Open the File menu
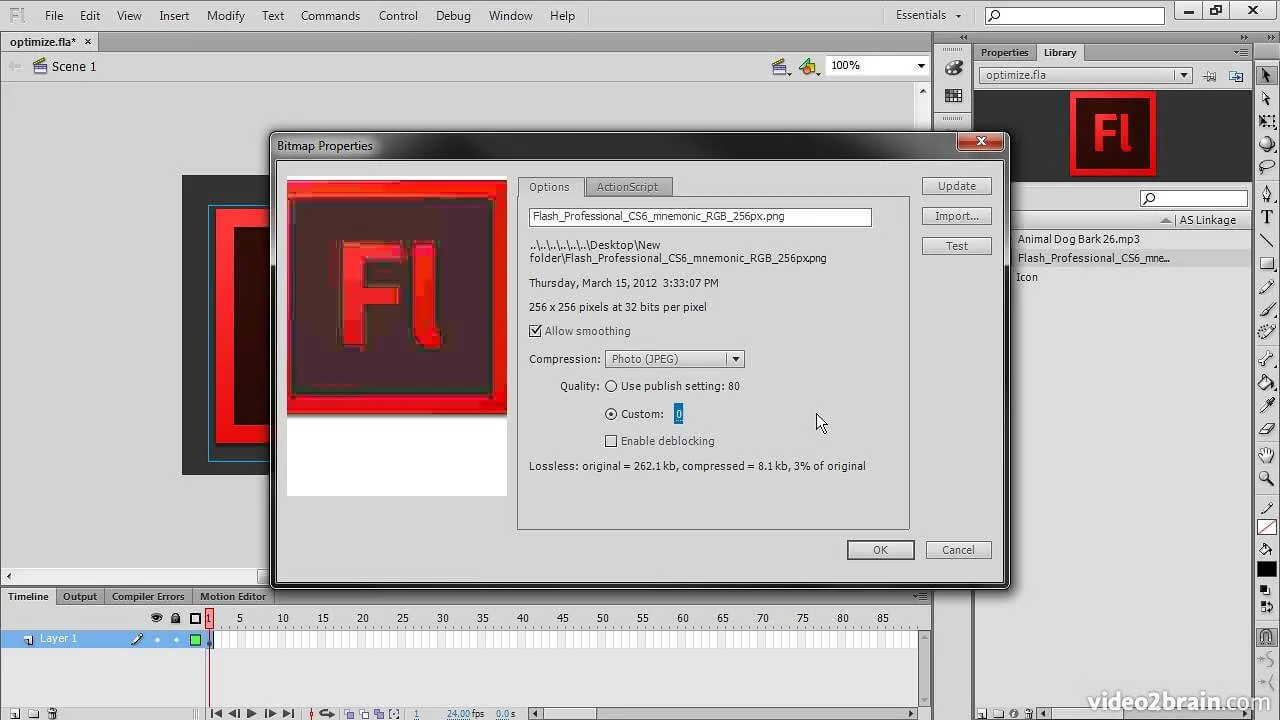This screenshot has height=720, width=1280. click(54, 16)
